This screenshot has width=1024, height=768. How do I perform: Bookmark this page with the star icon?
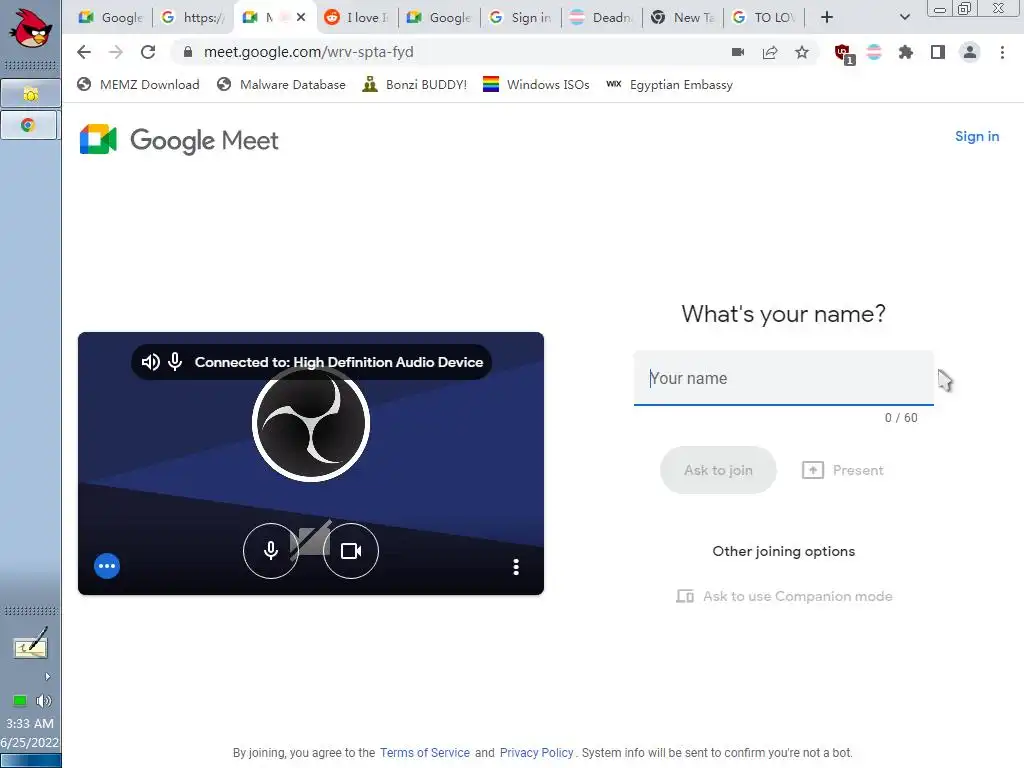click(802, 52)
